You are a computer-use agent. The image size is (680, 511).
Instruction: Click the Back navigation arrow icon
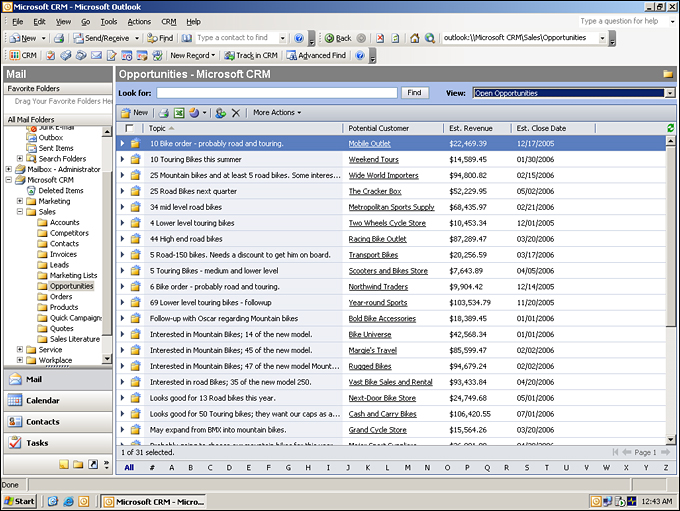[x=330, y=38]
